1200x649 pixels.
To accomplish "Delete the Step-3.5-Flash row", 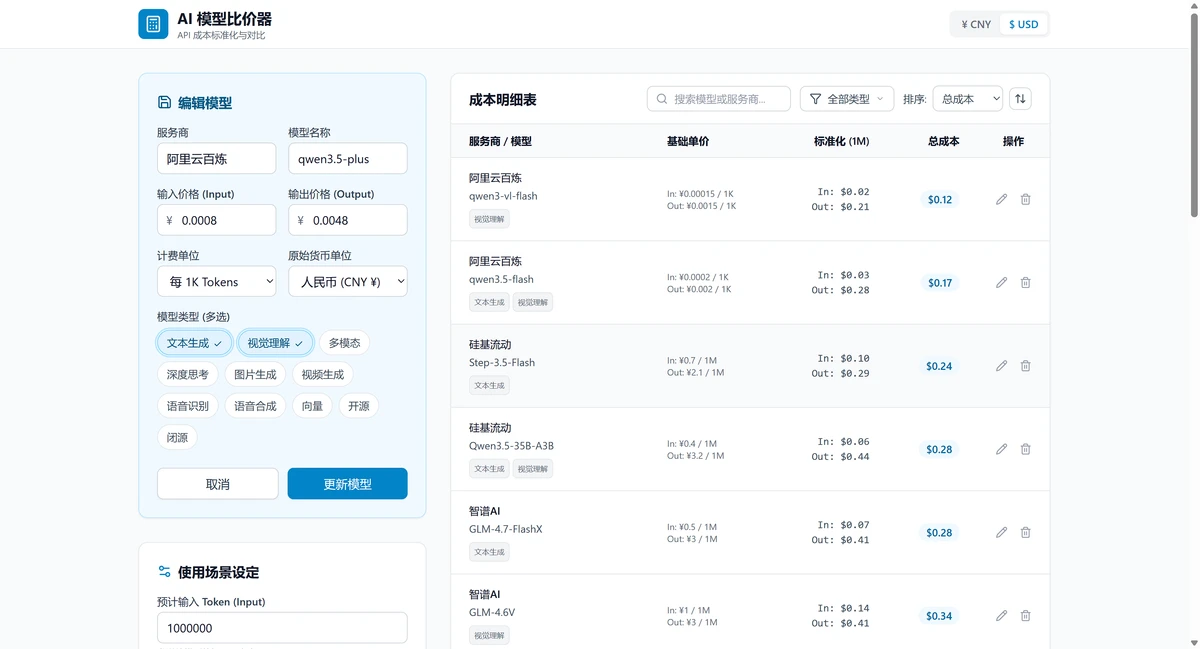I will 1025,366.
